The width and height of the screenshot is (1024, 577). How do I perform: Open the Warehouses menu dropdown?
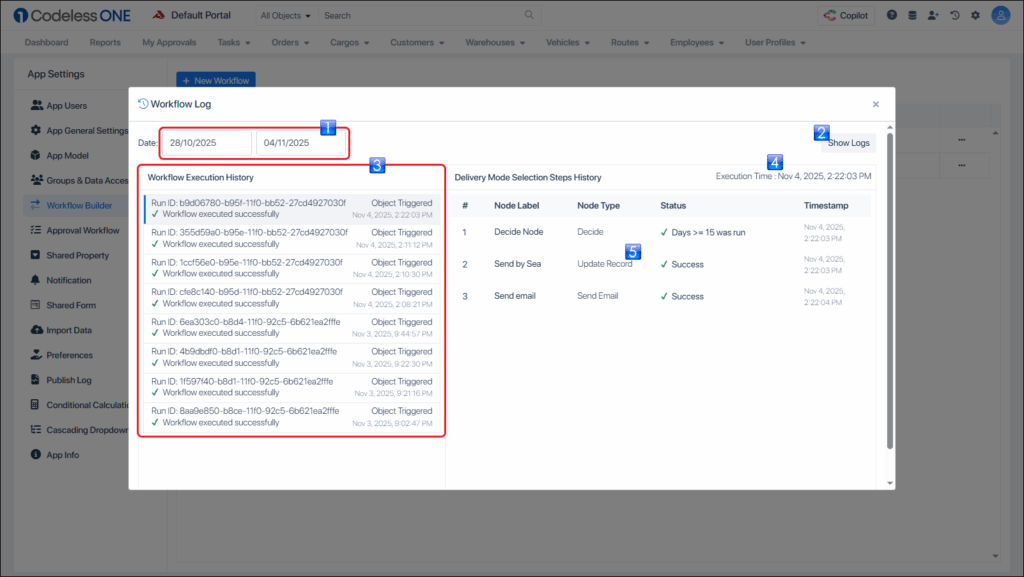coord(496,43)
